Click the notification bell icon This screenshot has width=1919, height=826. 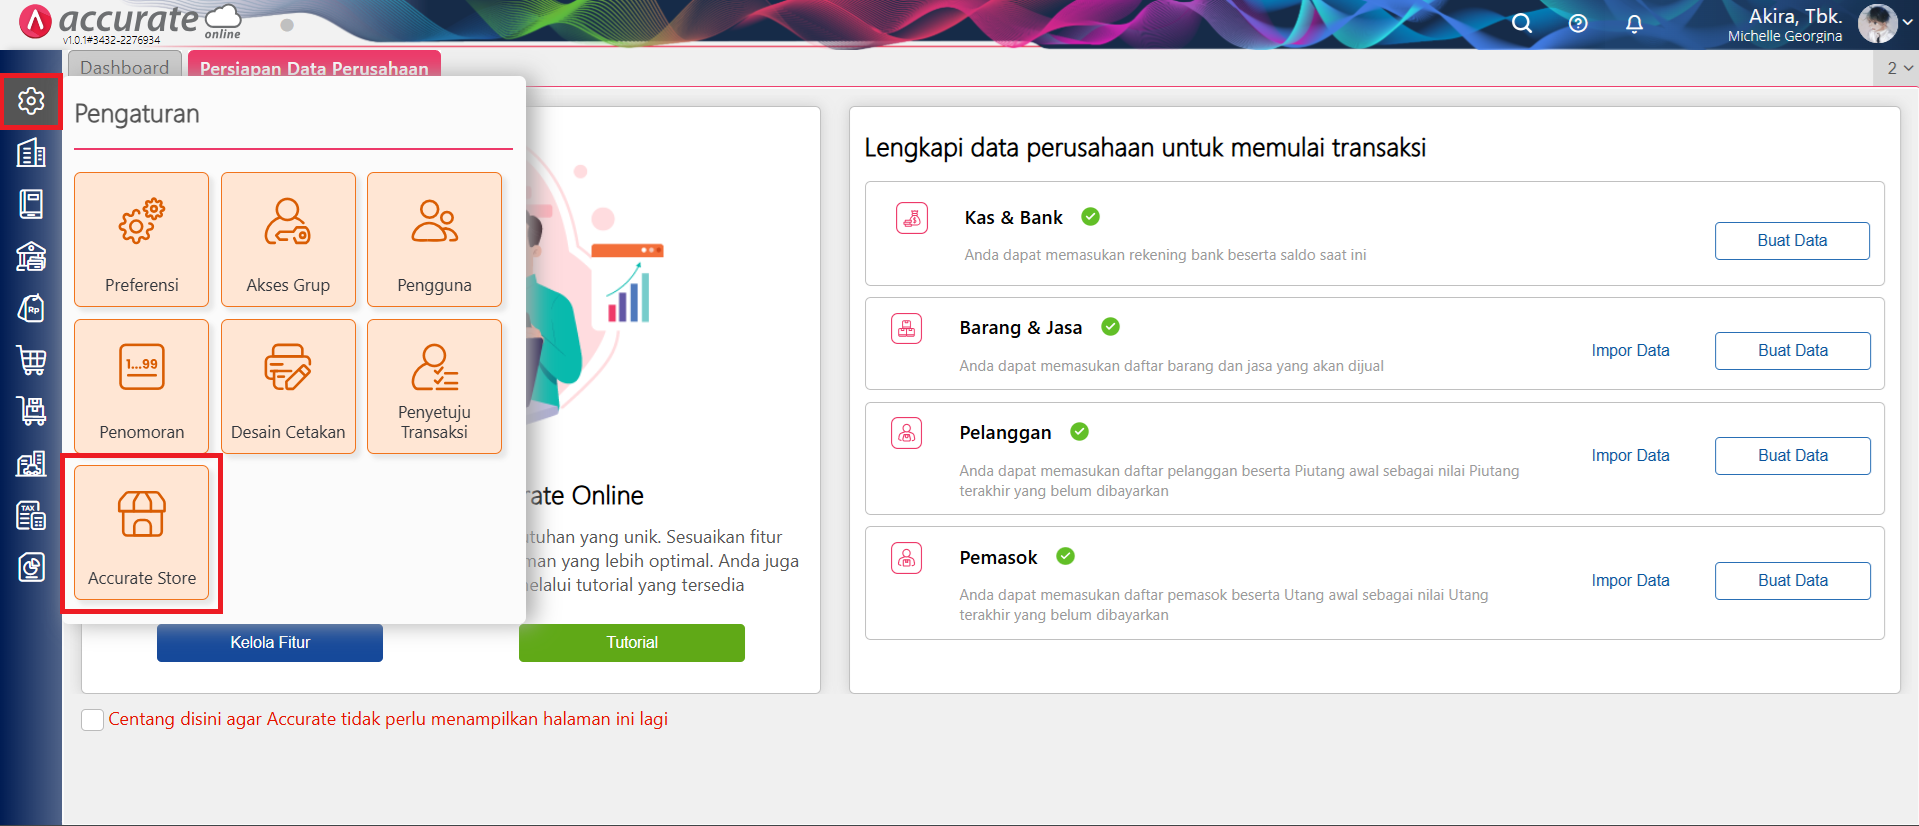pos(1634,24)
